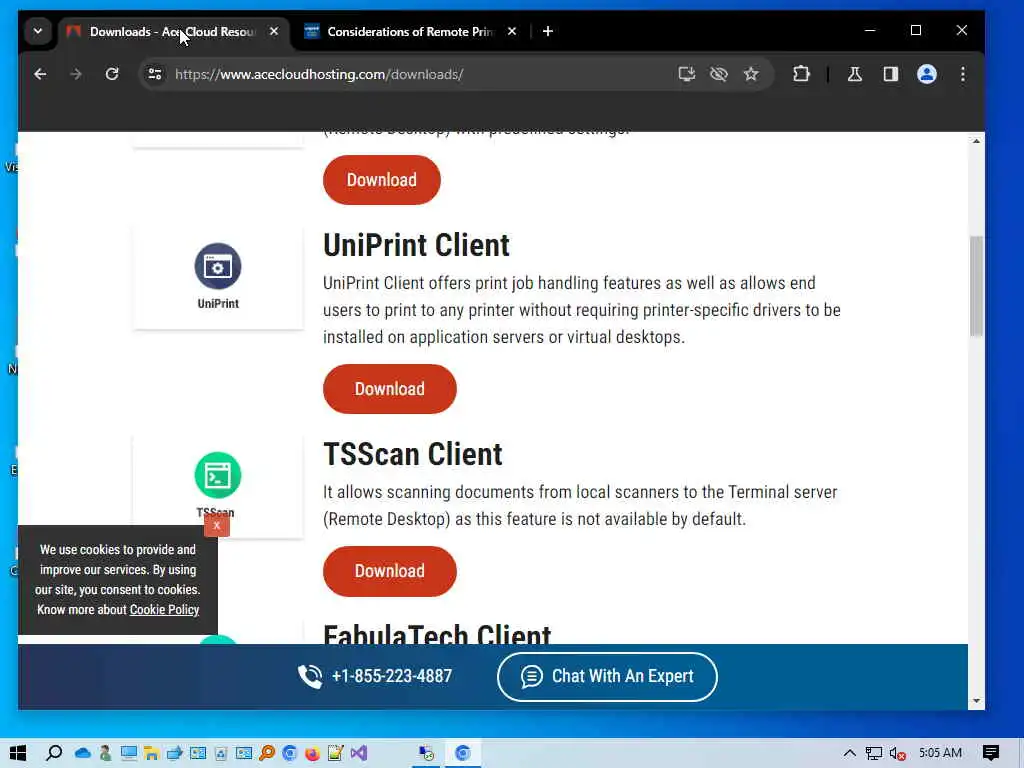Viewport: 1024px width, 768px height.
Task: Call the +1-855-223-4887 phone link
Action: pos(375,676)
